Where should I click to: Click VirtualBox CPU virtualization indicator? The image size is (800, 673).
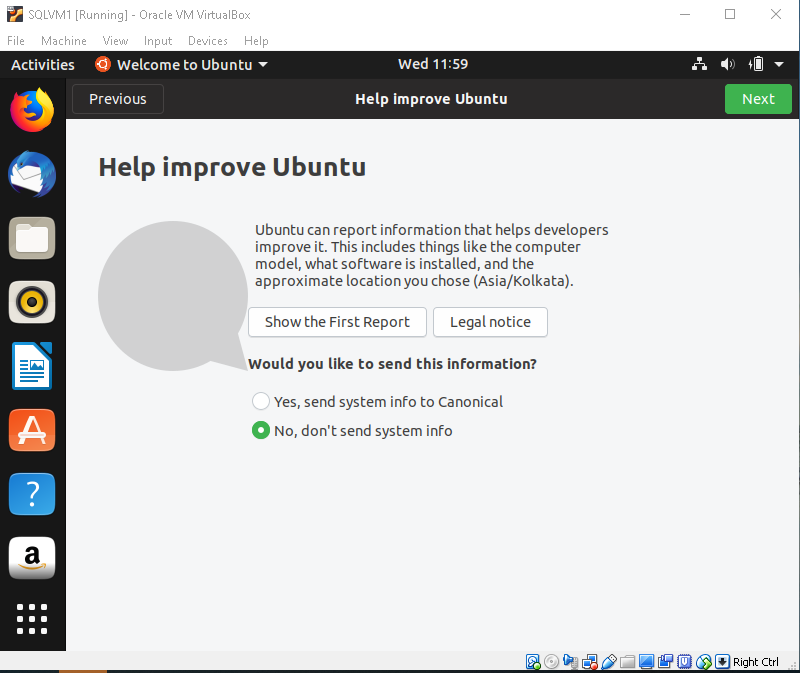coord(684,662)
